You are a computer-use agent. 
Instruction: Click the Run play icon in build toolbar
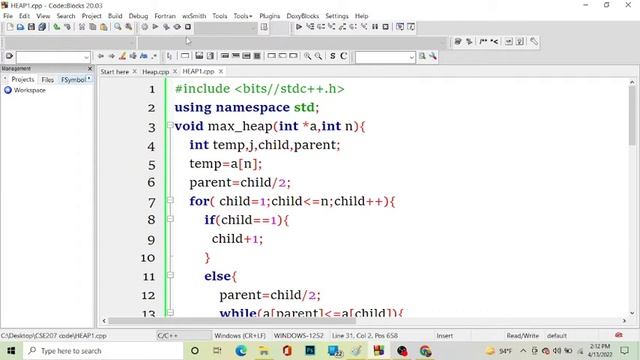tap(155, 27)
